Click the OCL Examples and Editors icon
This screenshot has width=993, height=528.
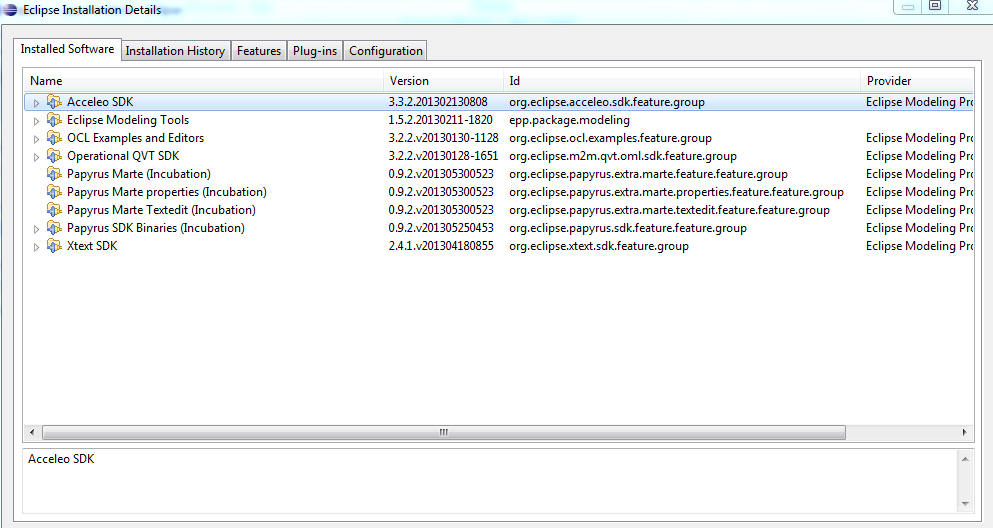click(x=54, y=138)
